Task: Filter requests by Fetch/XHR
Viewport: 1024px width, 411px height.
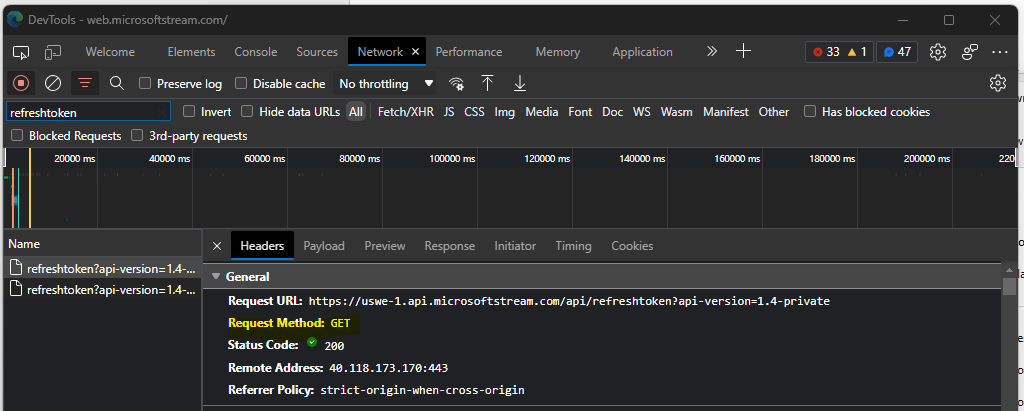Action: coord(406,112)
